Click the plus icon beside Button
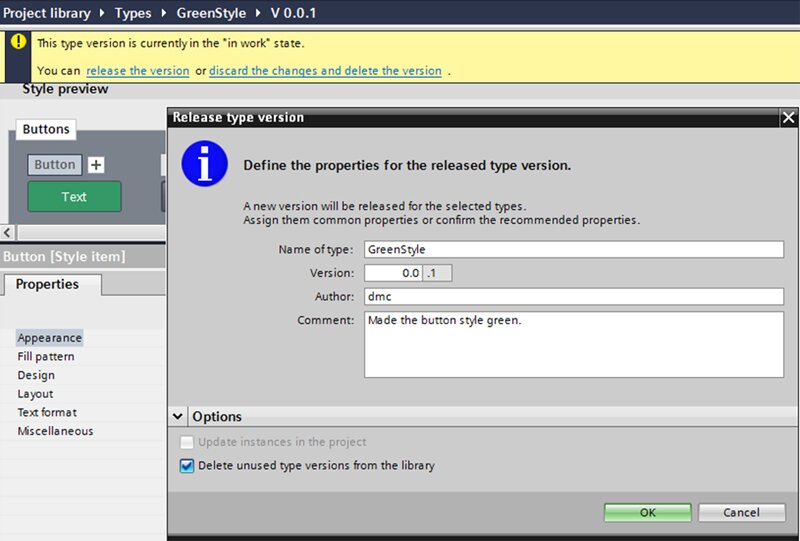The height and width of the screenshot is (541, 800). pyautogui.click(x=96, y=165)
